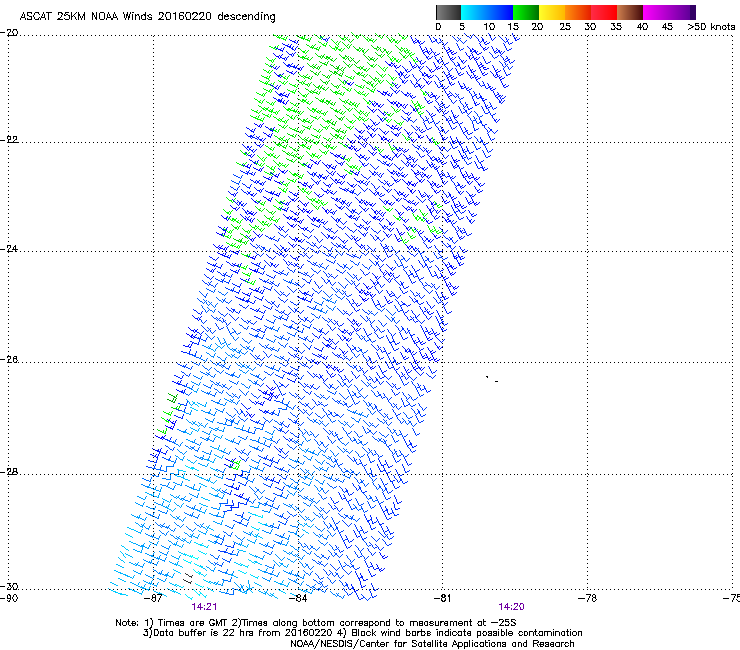The width and height of the screenshot is (740, 650).
Task: Click the purple time label 14:21
Action: 204,607
